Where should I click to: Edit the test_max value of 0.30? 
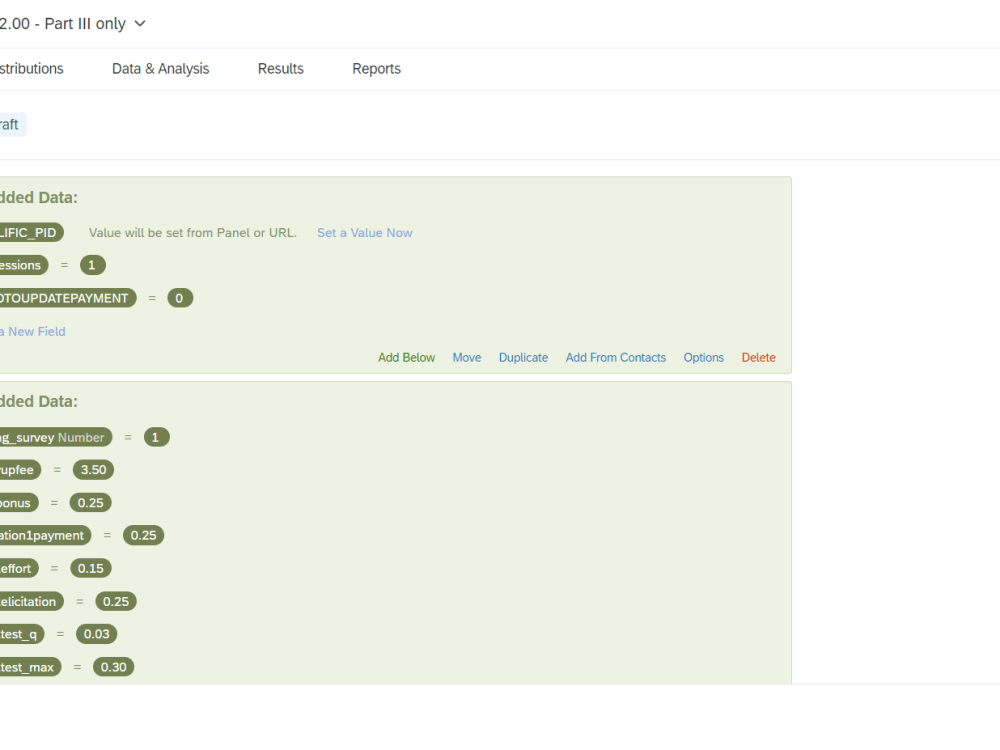click(x=113, y=666)
